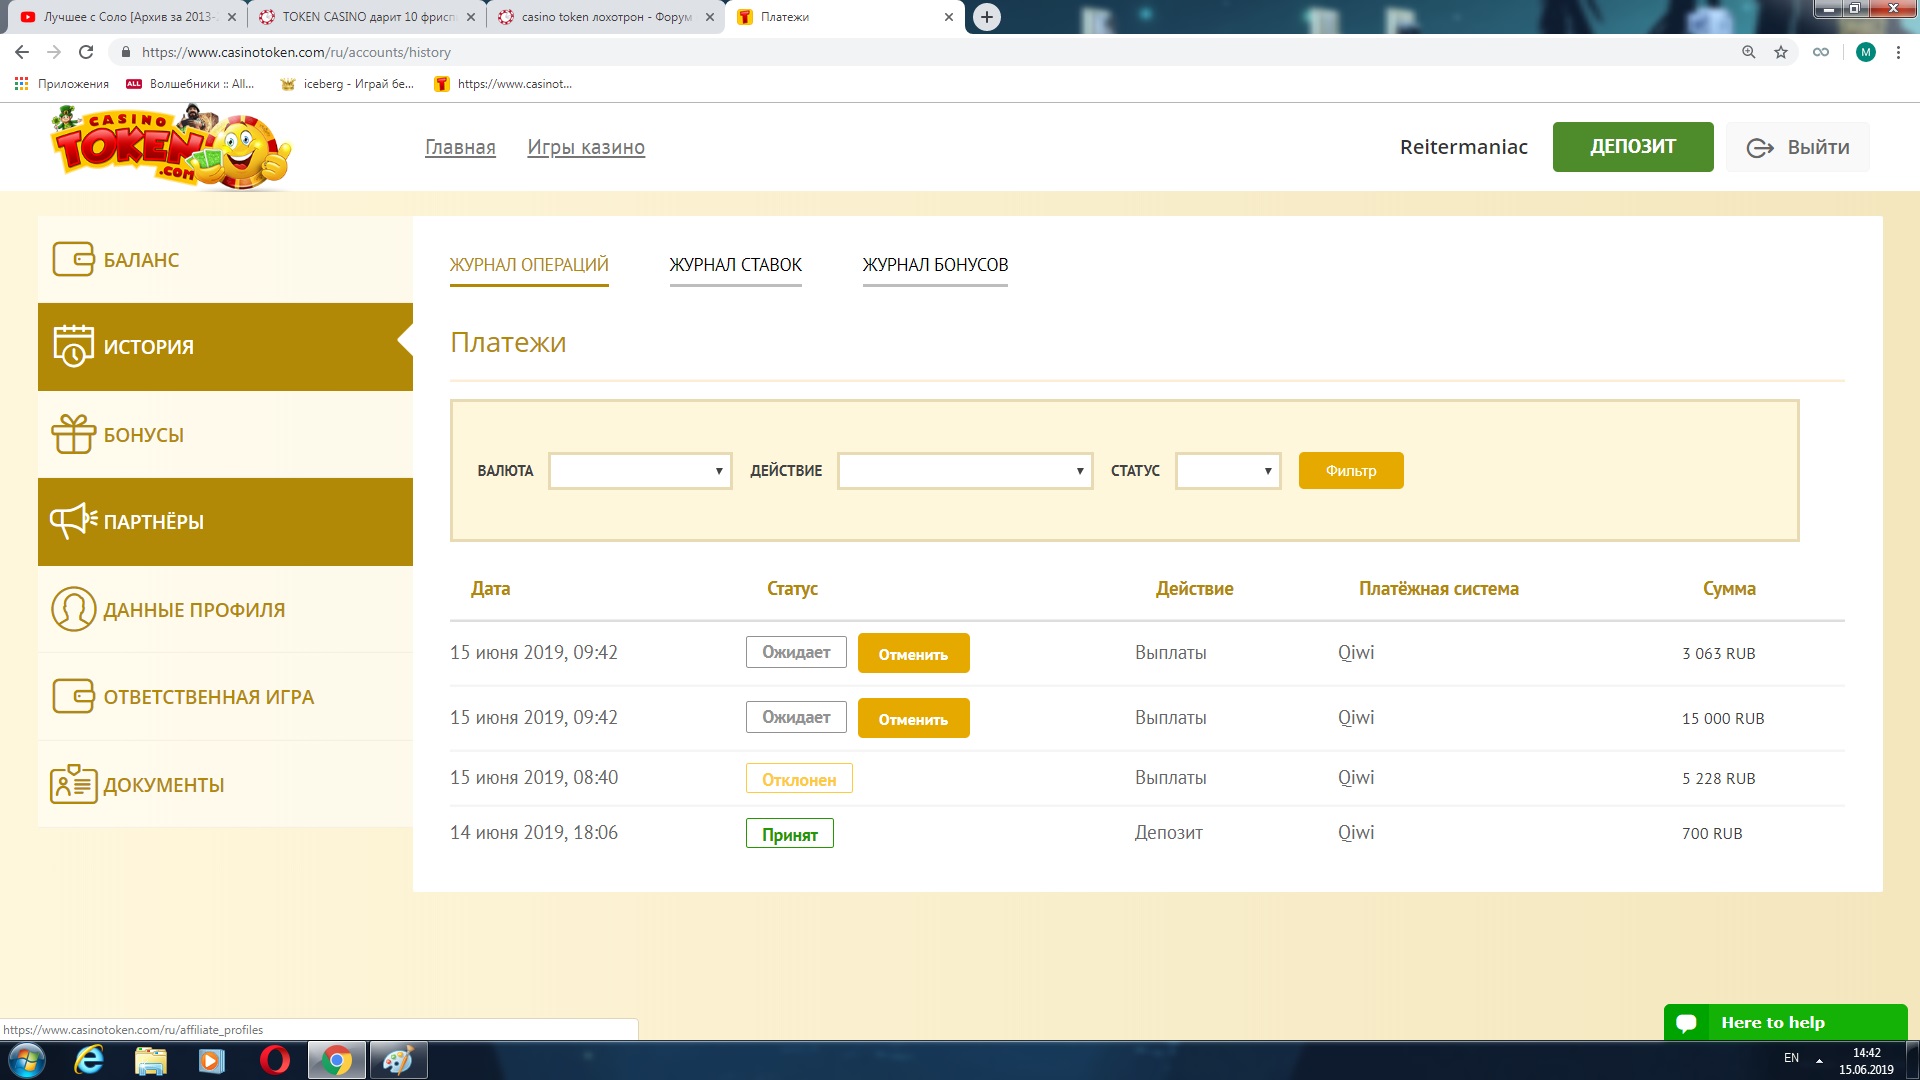Expand the Валюта dropdown

640,471
